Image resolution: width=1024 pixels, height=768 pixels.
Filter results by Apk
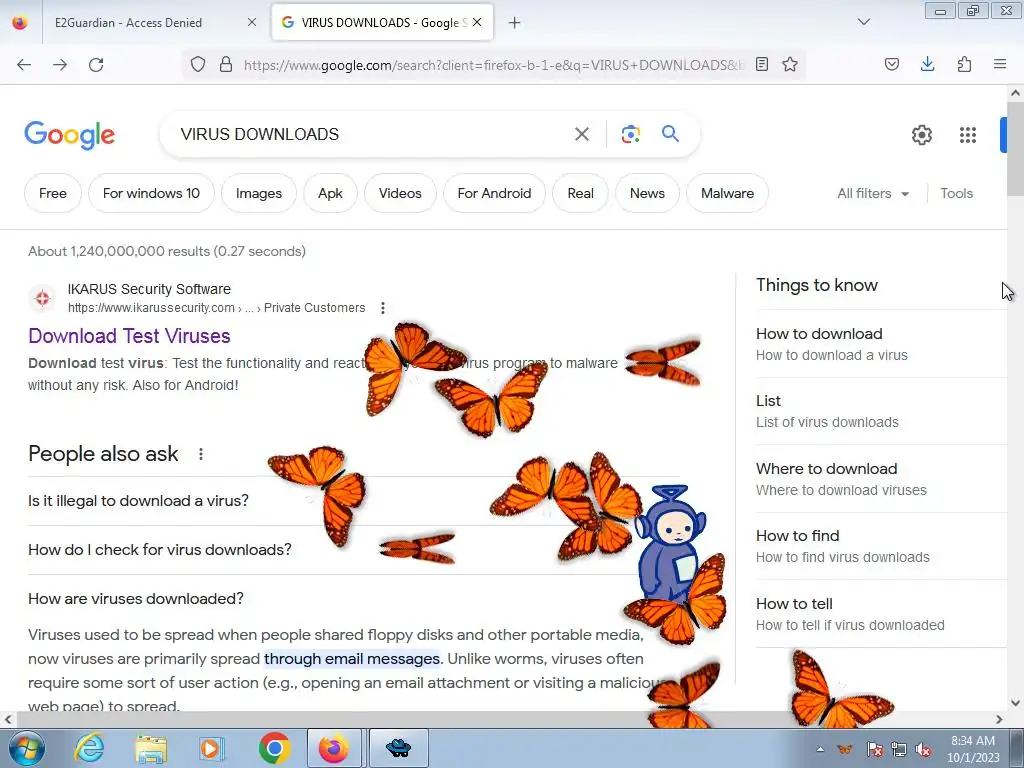point(330,193)
